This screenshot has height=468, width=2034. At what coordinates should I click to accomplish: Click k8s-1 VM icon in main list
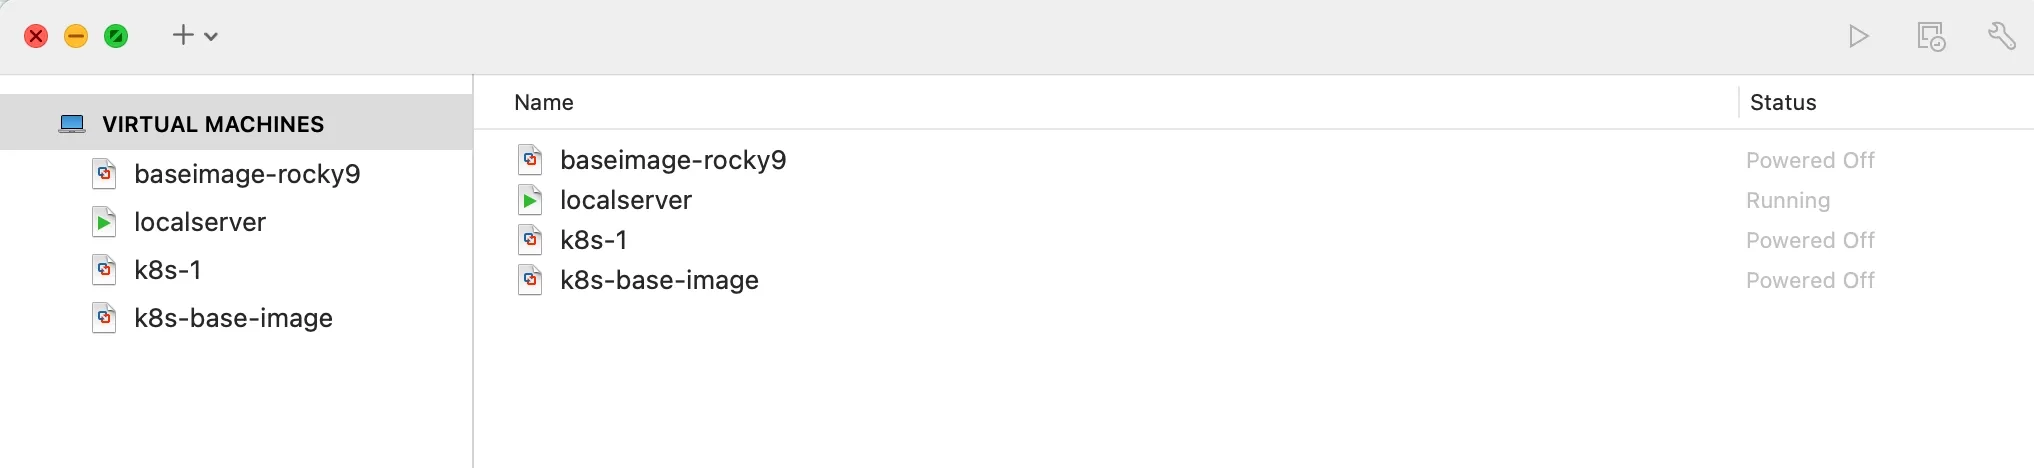pos(530,240)
